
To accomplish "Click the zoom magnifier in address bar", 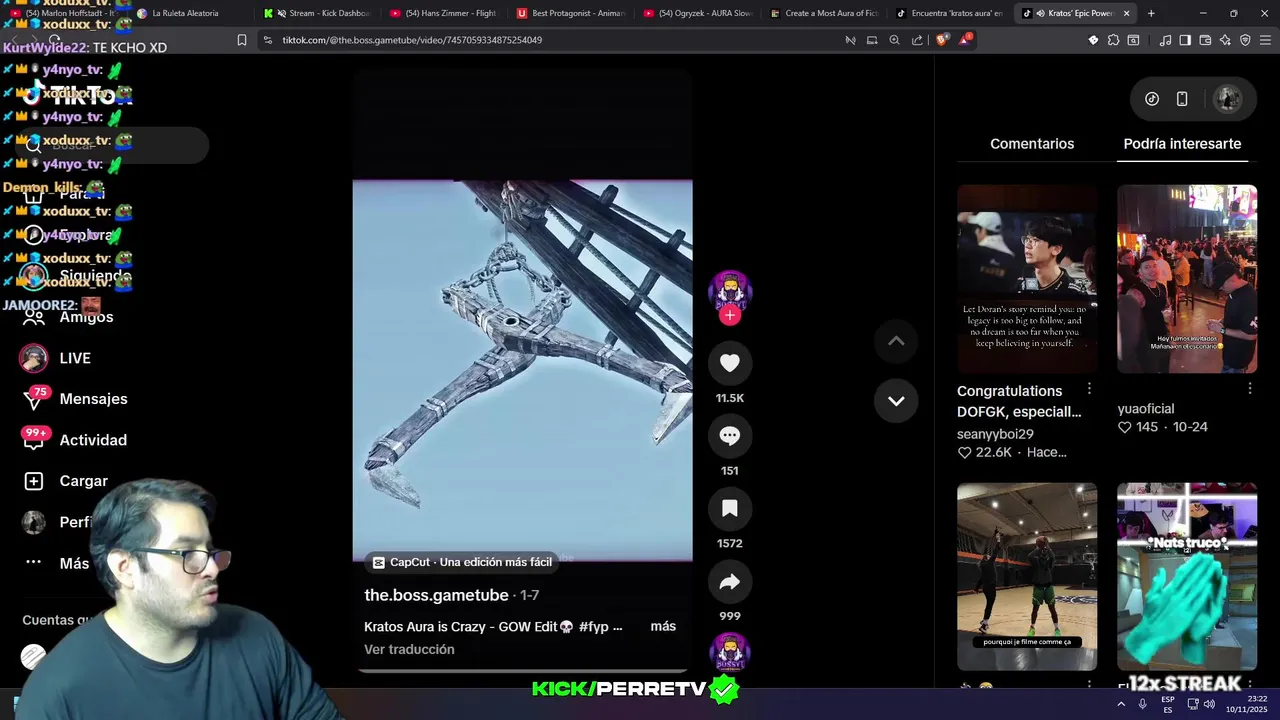I will click(x=894, y=40).
